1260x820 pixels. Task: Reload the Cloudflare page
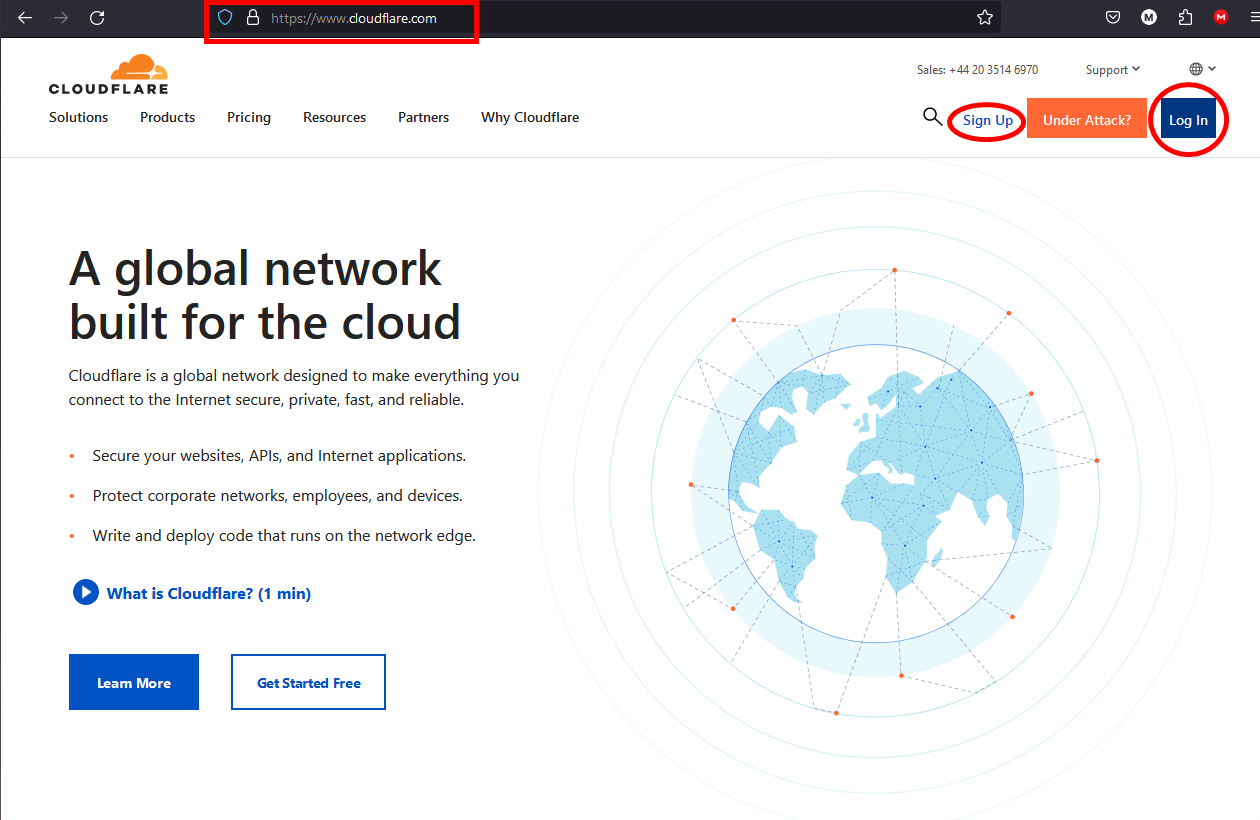[97, 18]
